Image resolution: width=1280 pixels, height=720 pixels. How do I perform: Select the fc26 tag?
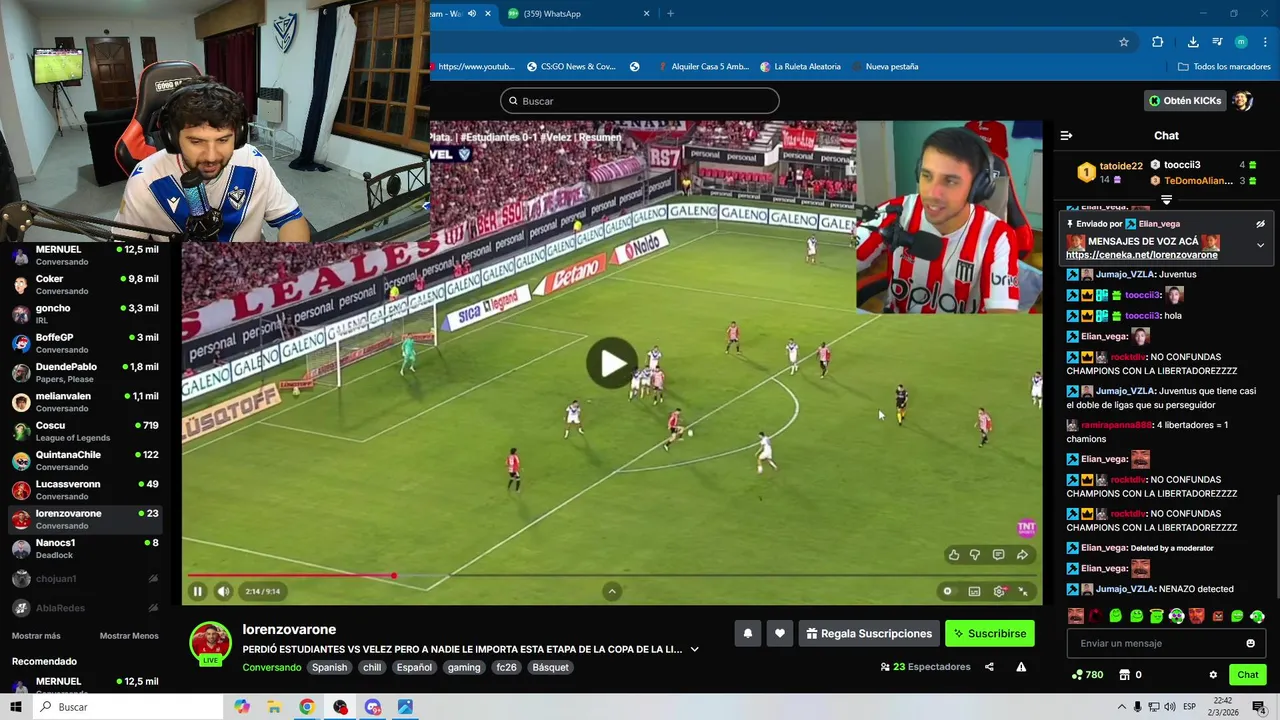[x=507, y=667]
